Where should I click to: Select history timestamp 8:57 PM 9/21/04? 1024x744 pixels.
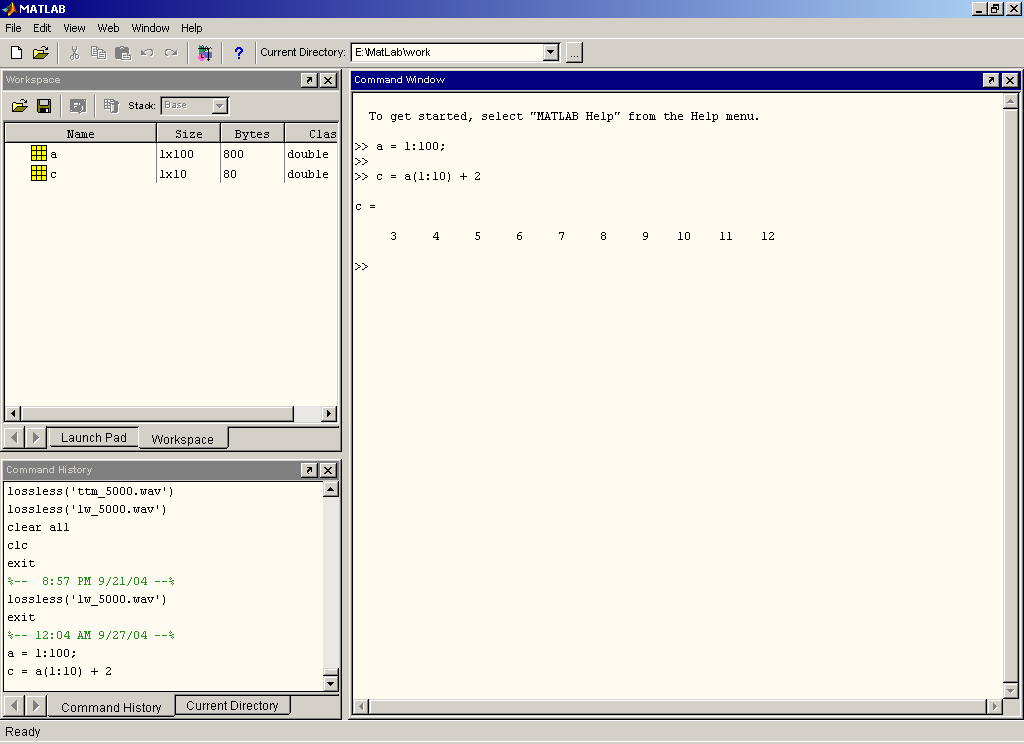(x=91, y=581)
